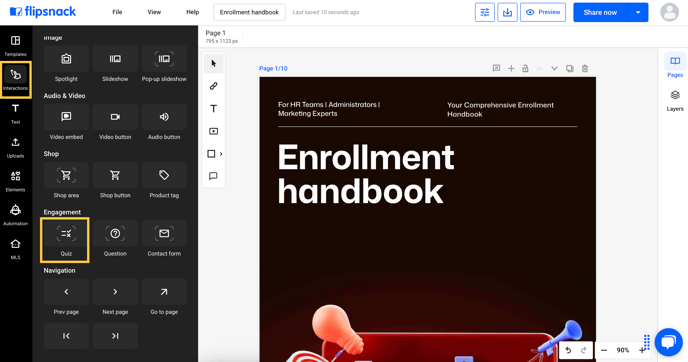This screenshot has height=362, width=688.
Task: Select the text tool in canvas toolbar
Action: tap(214, 108)
